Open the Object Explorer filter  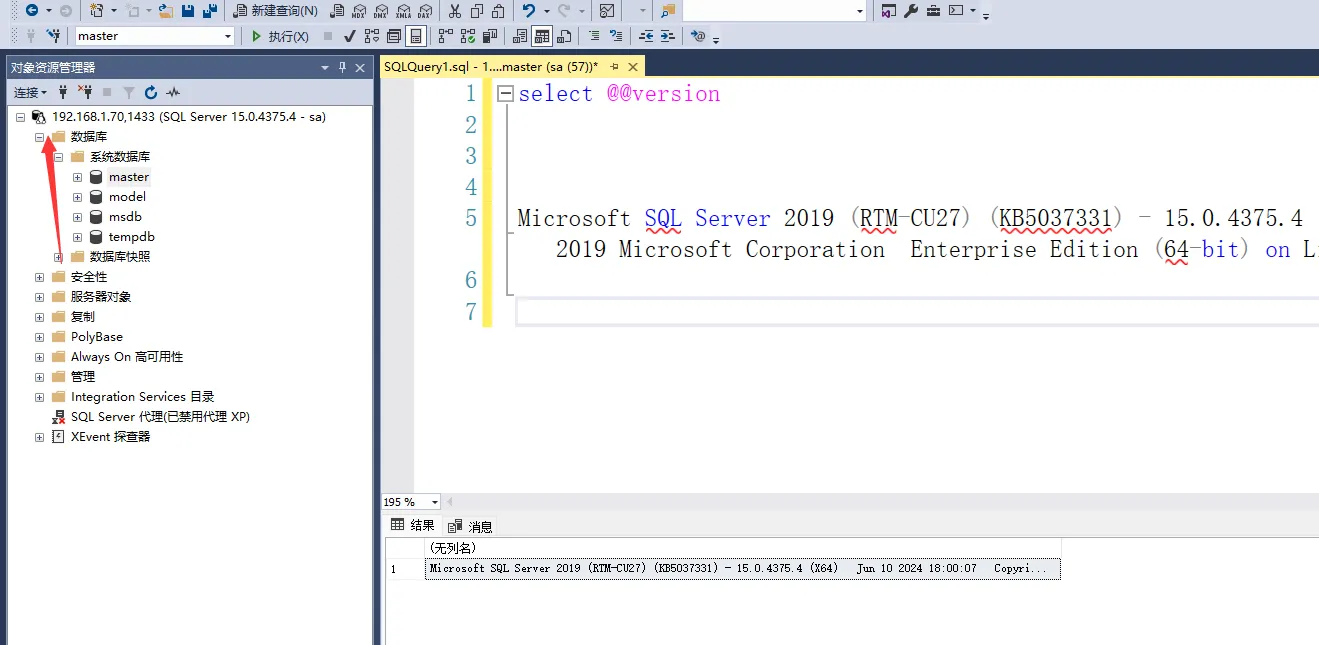click(x=128, y=92)
